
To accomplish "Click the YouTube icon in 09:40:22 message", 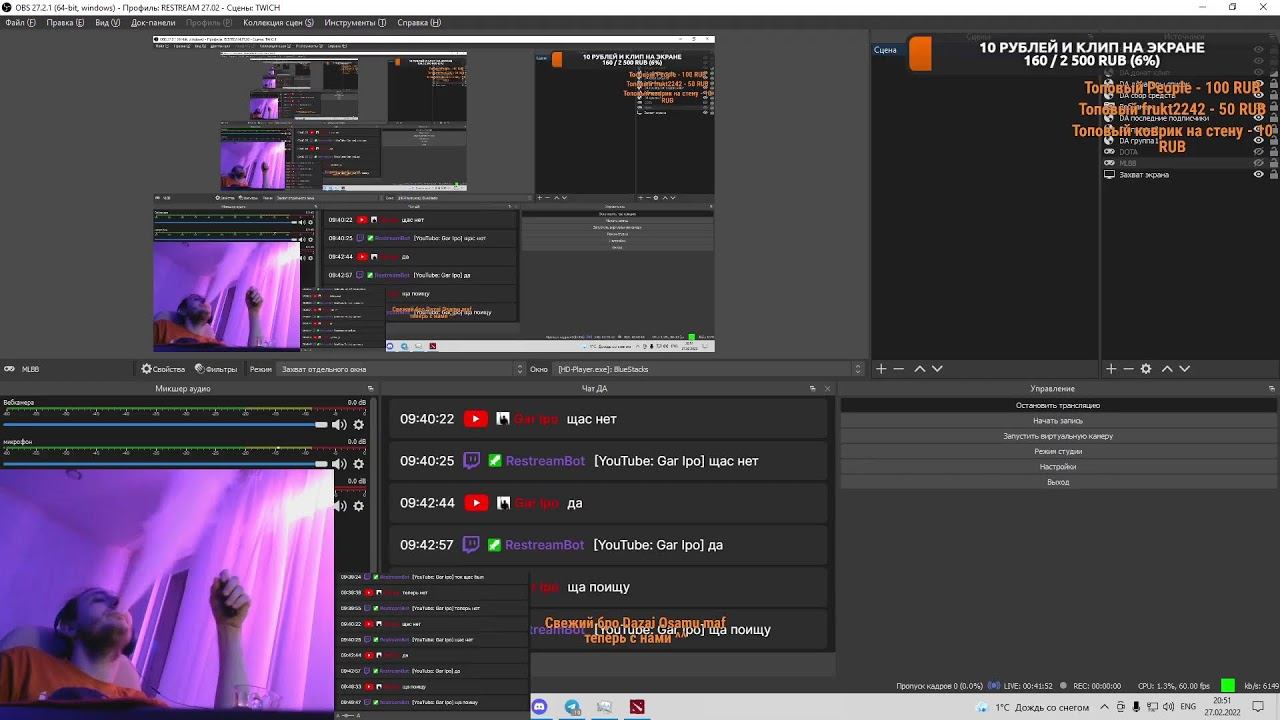I will click(476, 419).
